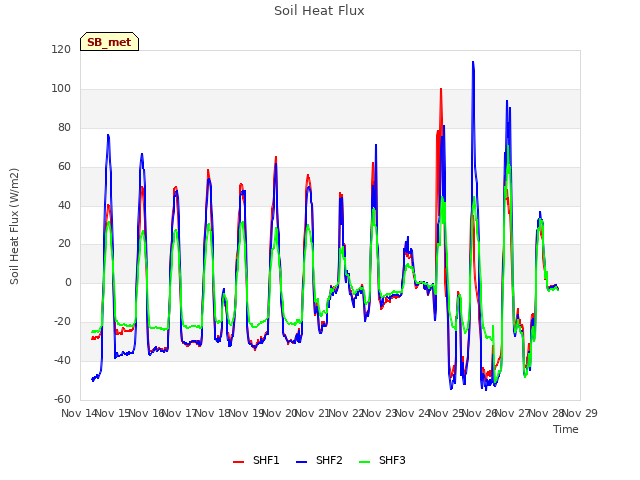Screen dimensions: 640x480
Task: Click the SB_met label box
Action: [x=109, y=42]
